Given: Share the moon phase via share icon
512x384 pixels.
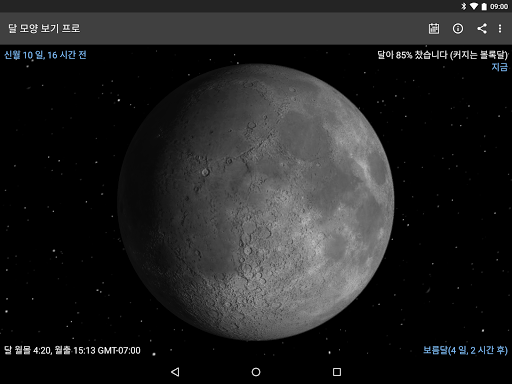Looking at the screenshot, I should (x=482, y=29).
